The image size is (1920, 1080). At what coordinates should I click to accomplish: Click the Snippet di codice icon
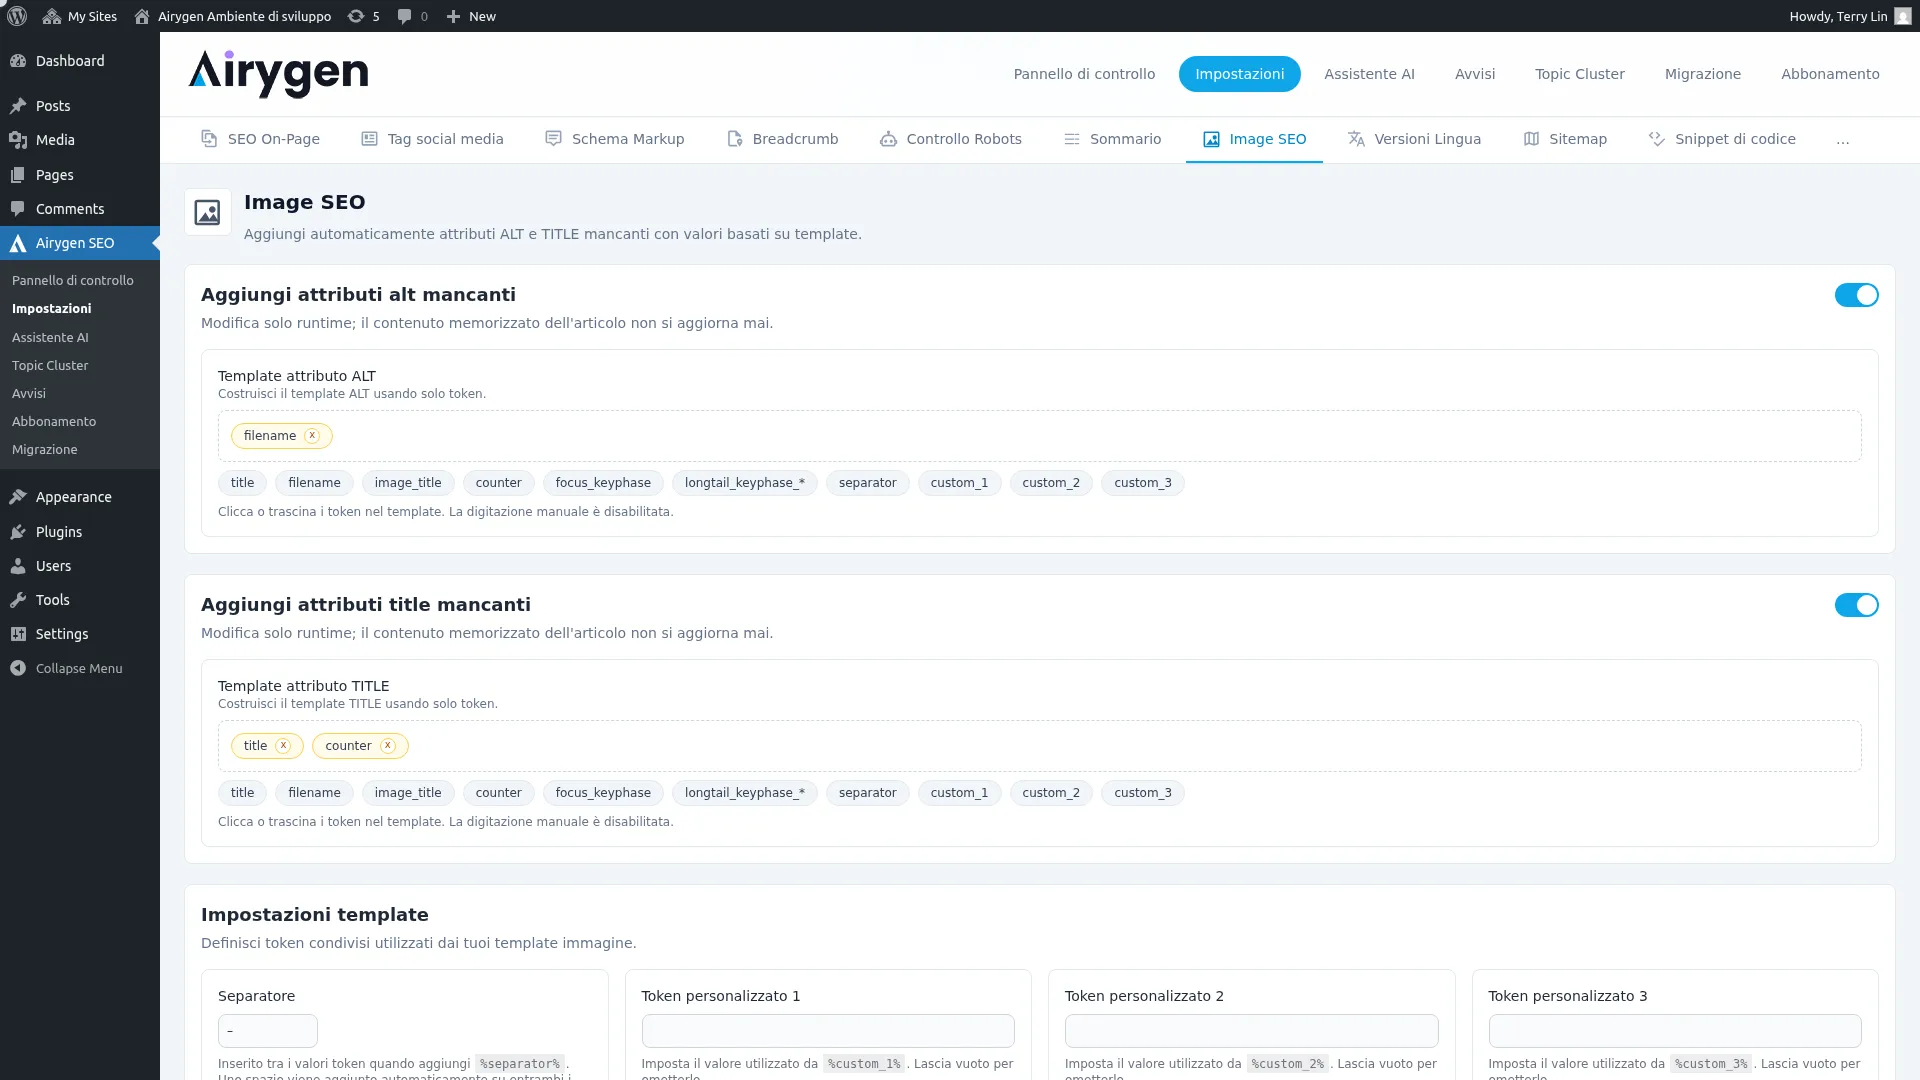1657,139
